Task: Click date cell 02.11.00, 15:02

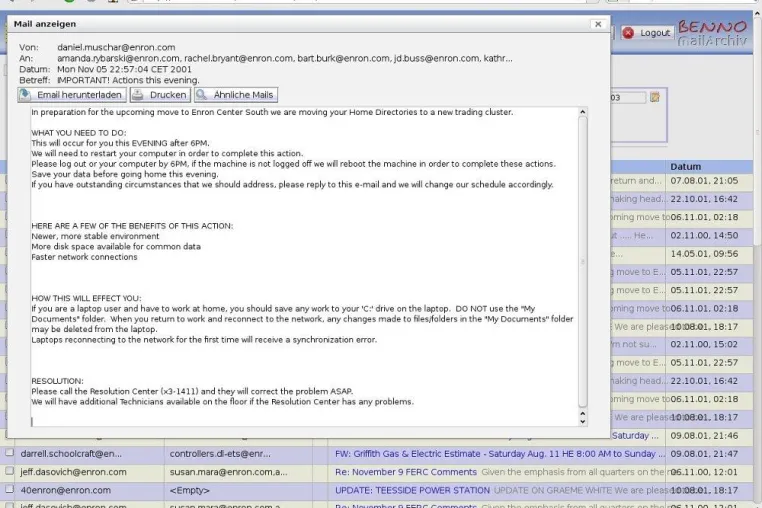Action: (x=704, y=344)
